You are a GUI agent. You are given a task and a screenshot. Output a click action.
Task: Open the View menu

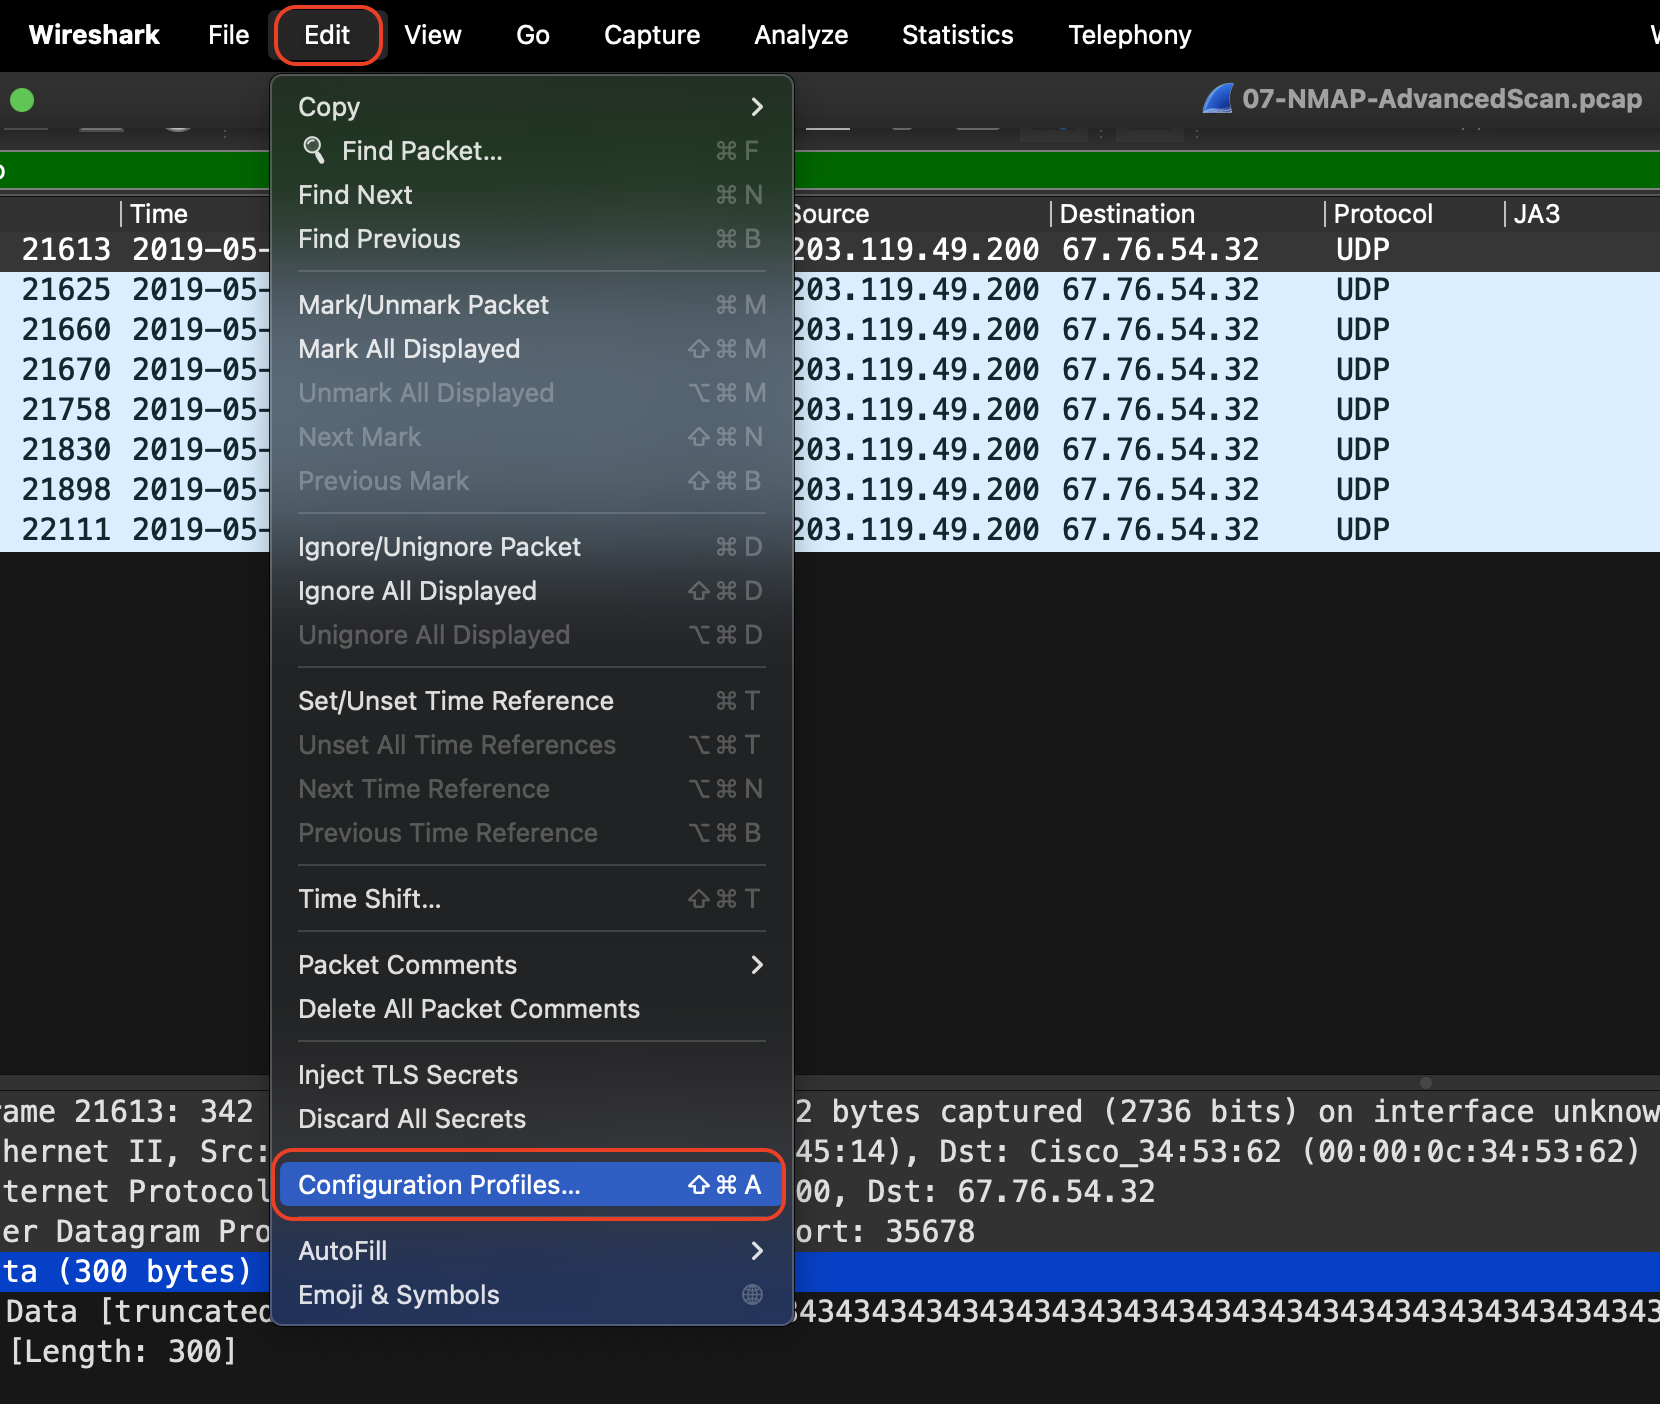point(433,35)
